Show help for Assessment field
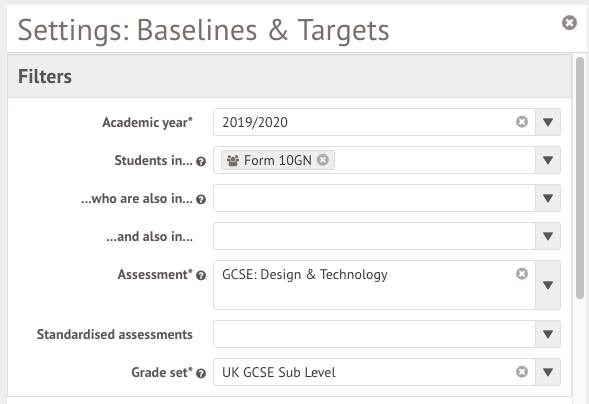This screenshot has width=589, height=404. [x=201, y=276]
